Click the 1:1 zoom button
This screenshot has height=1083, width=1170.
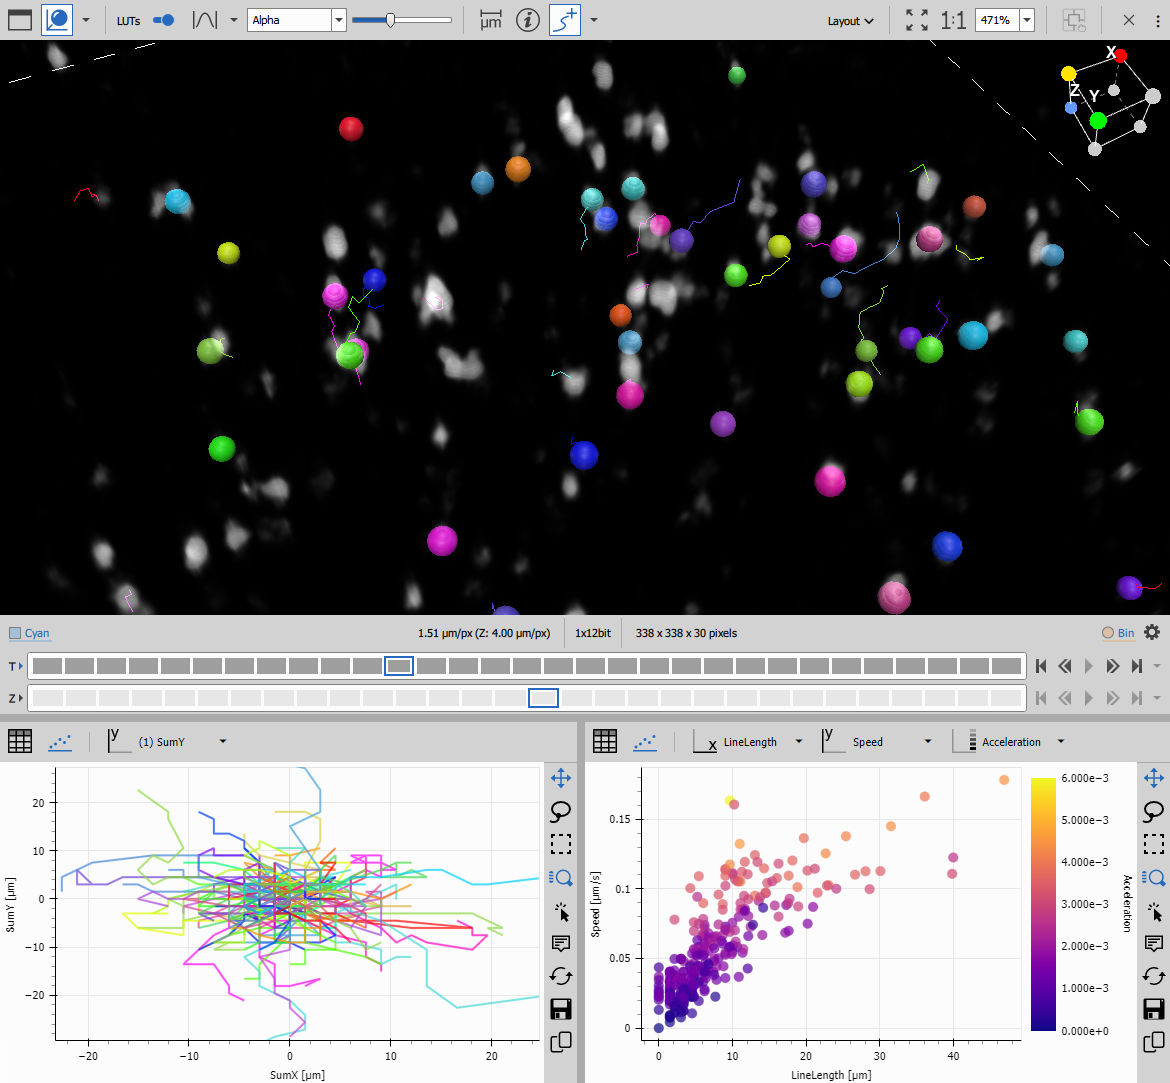[952, 19]
